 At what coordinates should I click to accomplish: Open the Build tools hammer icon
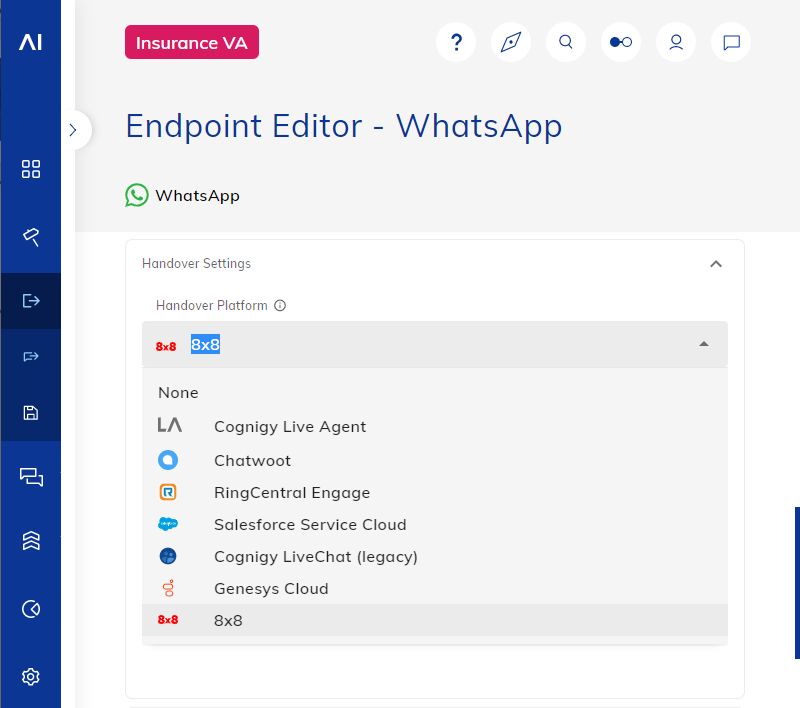[31, 237]
